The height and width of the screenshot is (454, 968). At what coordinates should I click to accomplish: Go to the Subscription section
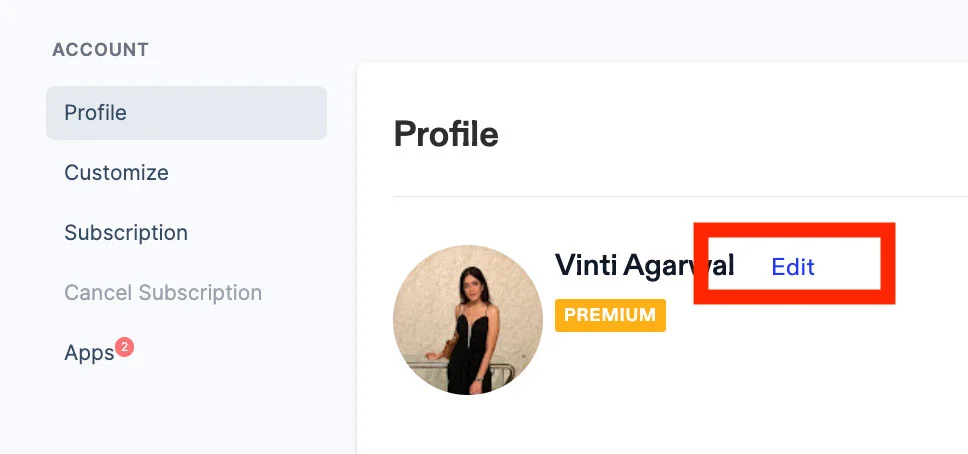coord(126,233)
